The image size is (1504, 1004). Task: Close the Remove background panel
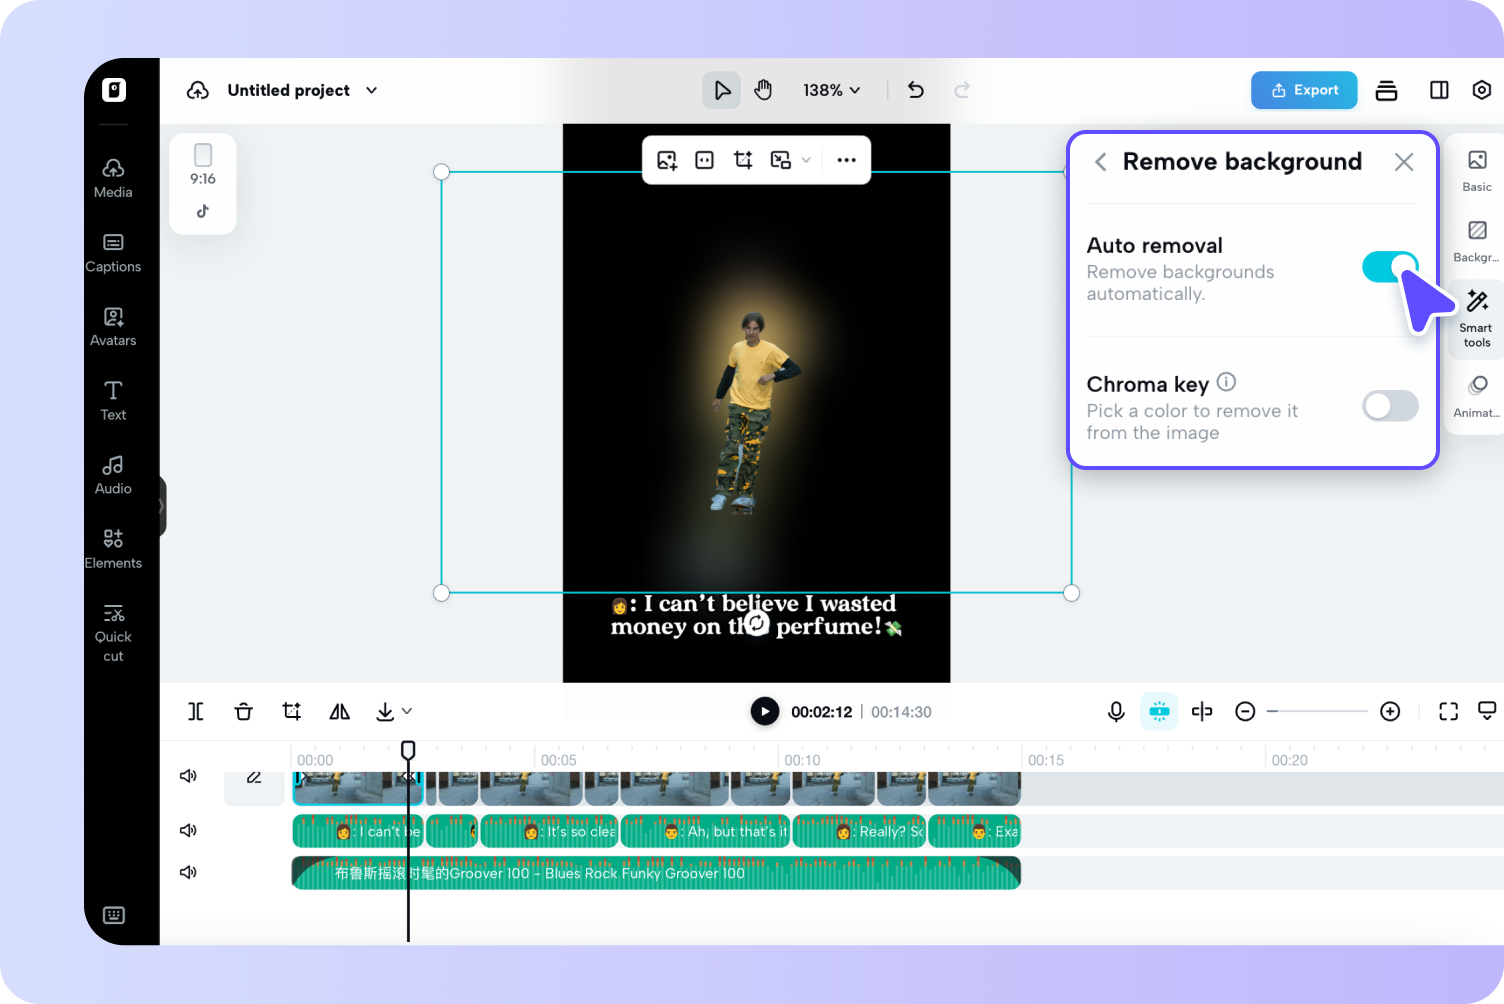pyautogui.click(x=1404, y=162)
